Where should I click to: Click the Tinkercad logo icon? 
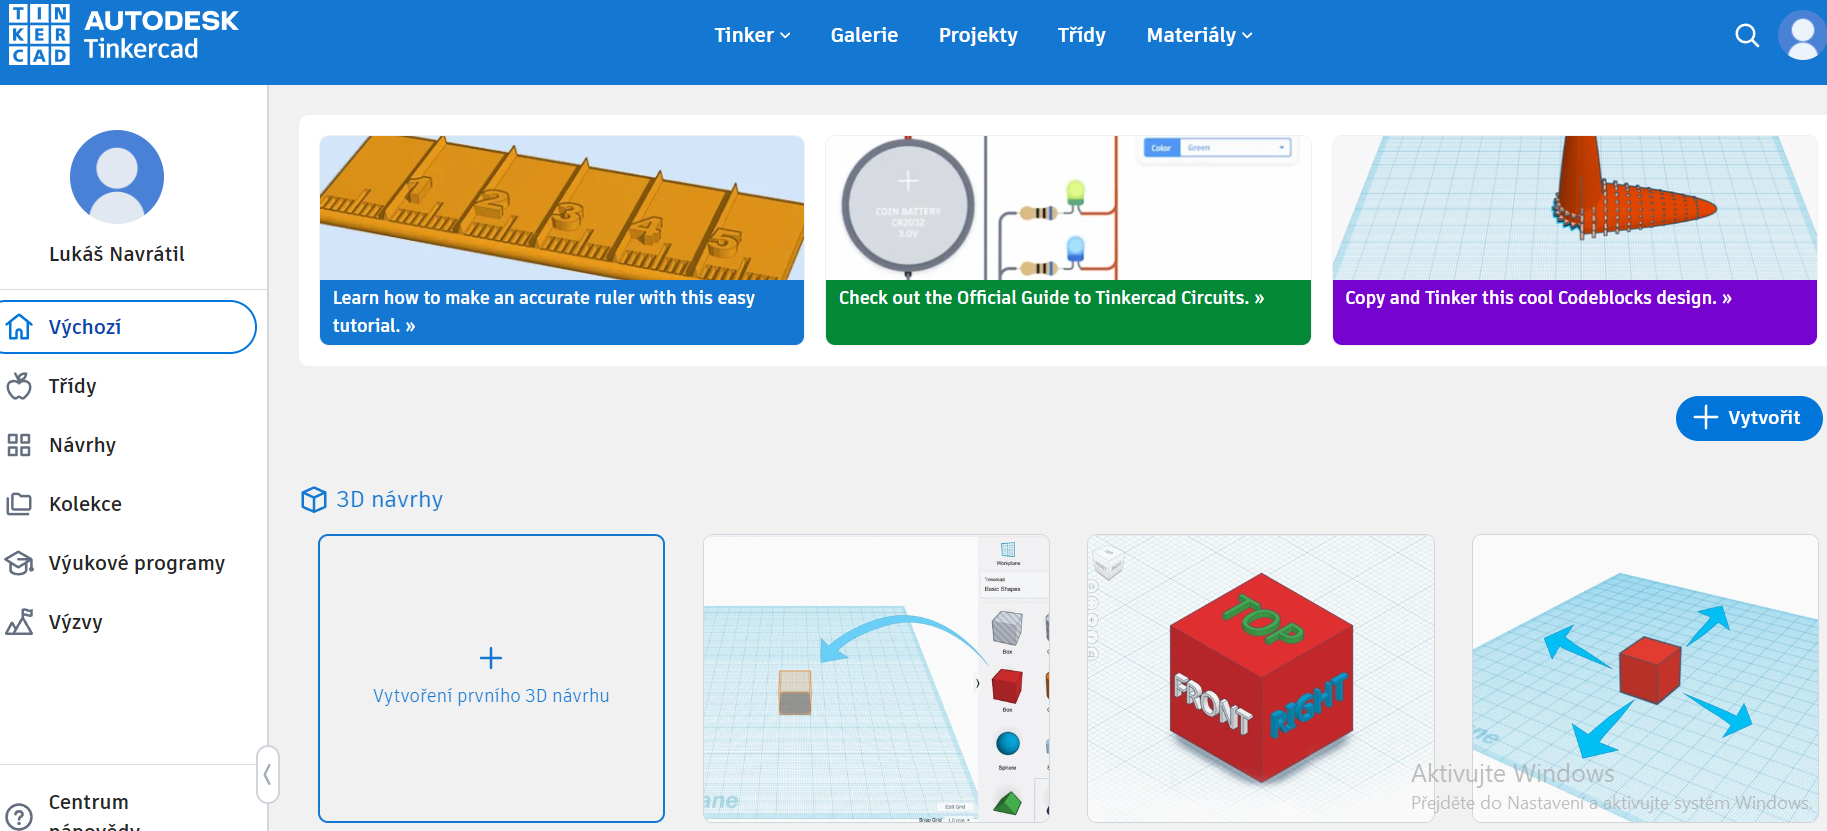tap(39, 35)
